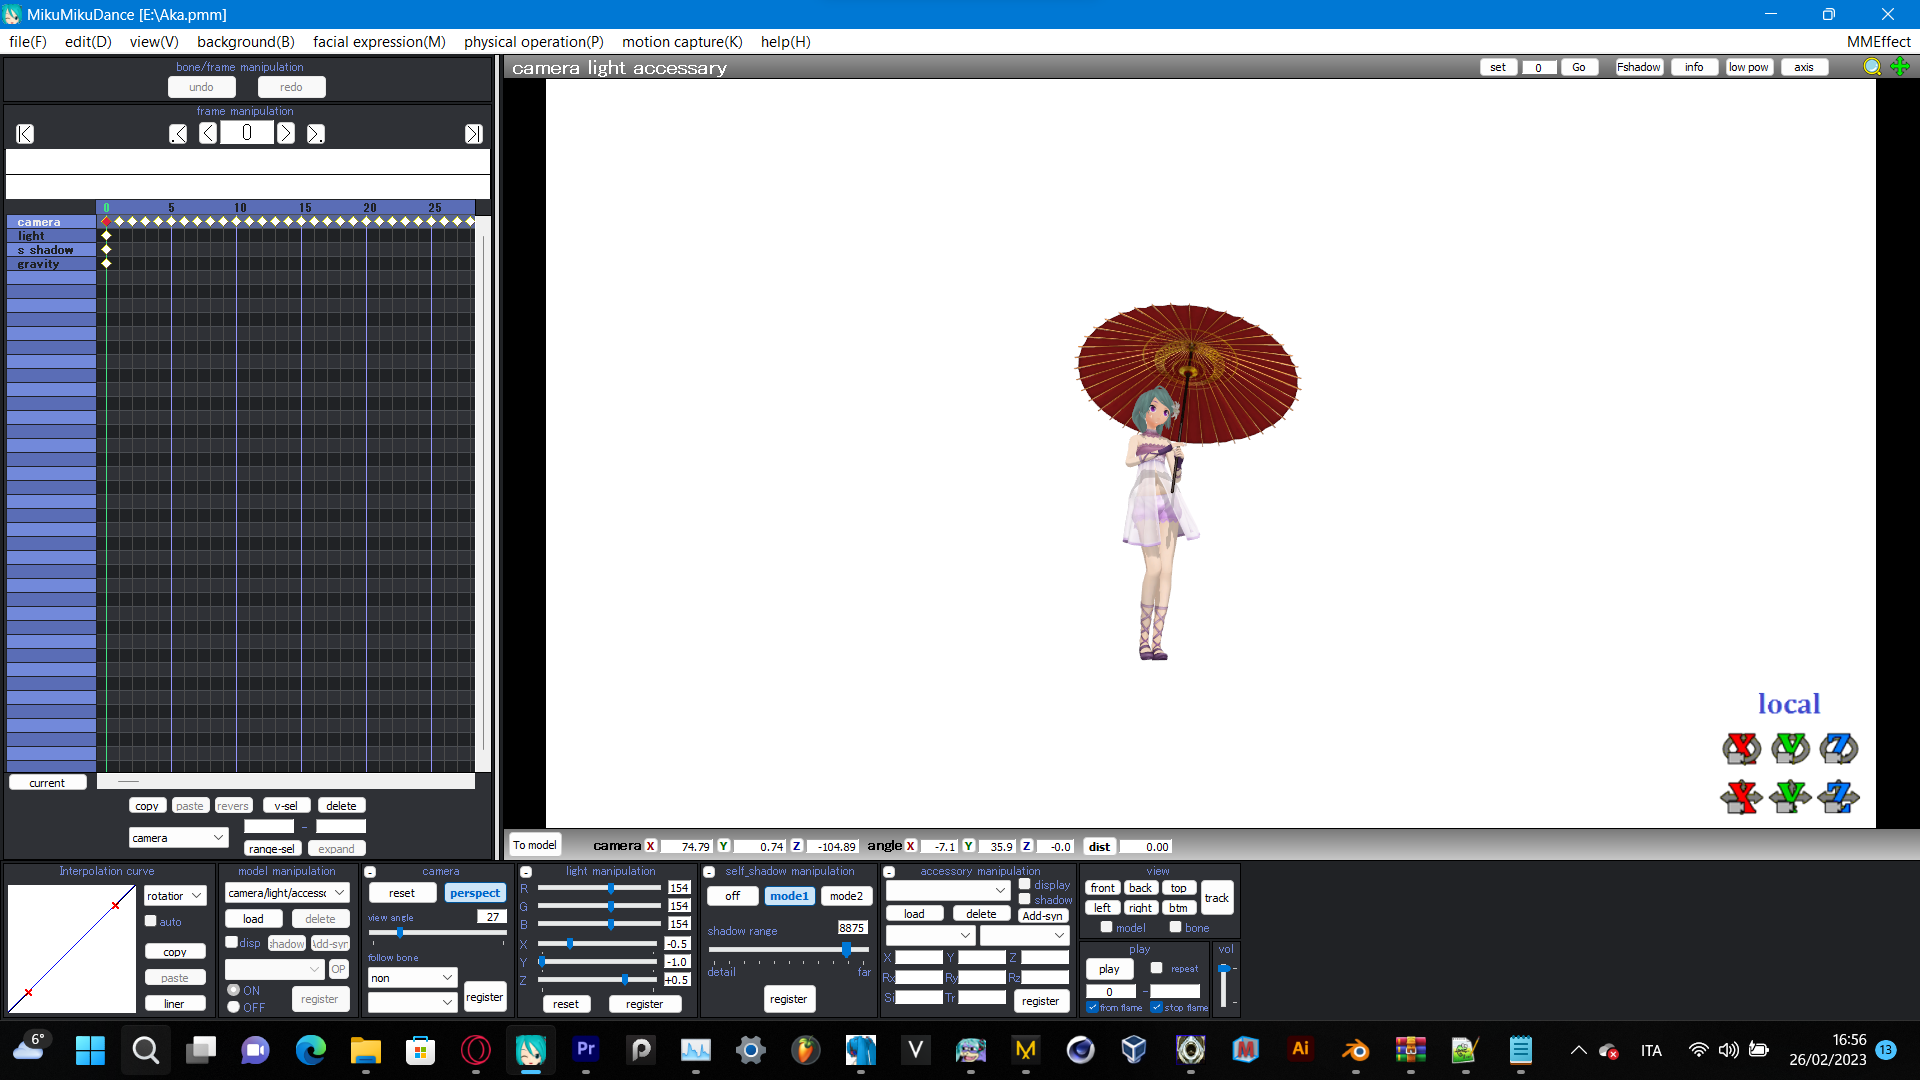Step forward one frame arrow
Image resolution: width=1920 pixels, height=1080 pixels.
pyautogui.click(x=286, y=134)
